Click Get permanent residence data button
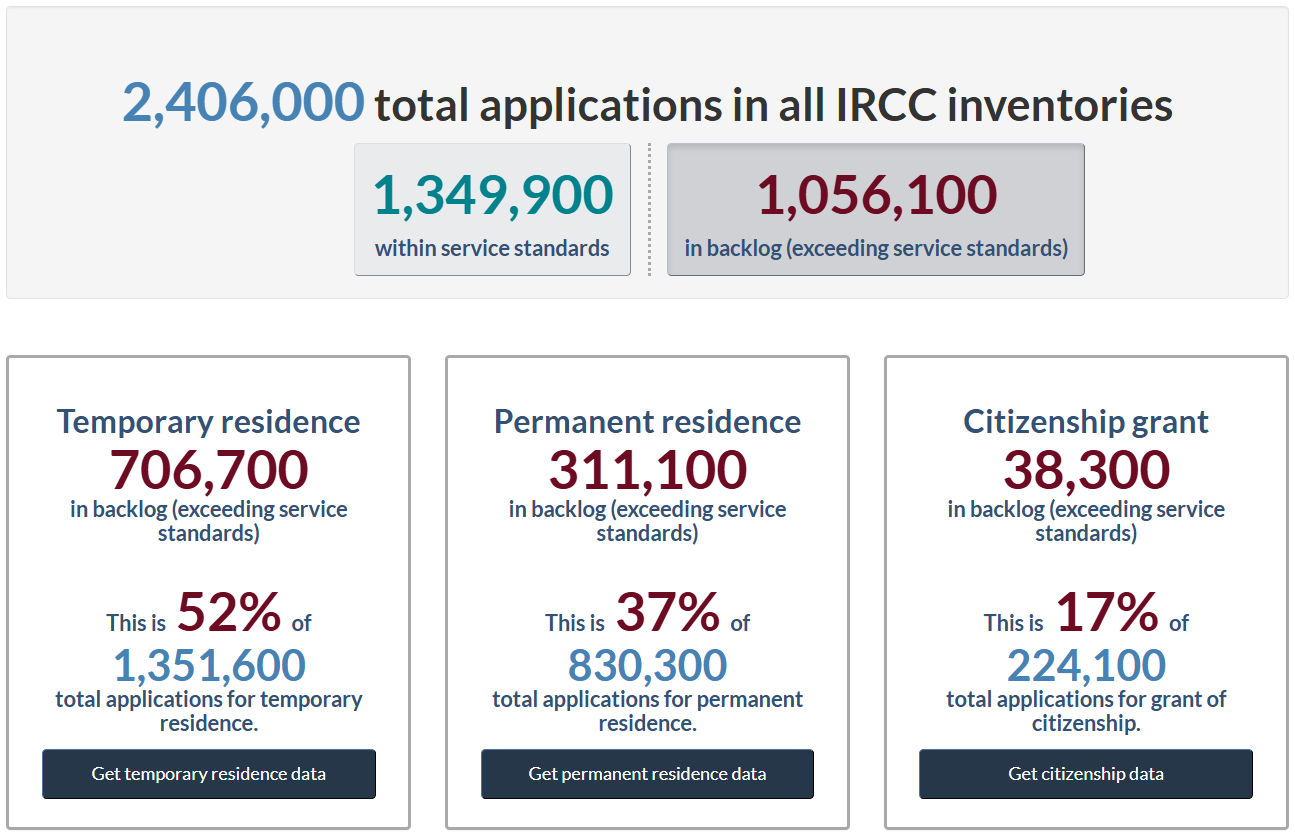Screen dimensions: 1295x834 point(647,774)
